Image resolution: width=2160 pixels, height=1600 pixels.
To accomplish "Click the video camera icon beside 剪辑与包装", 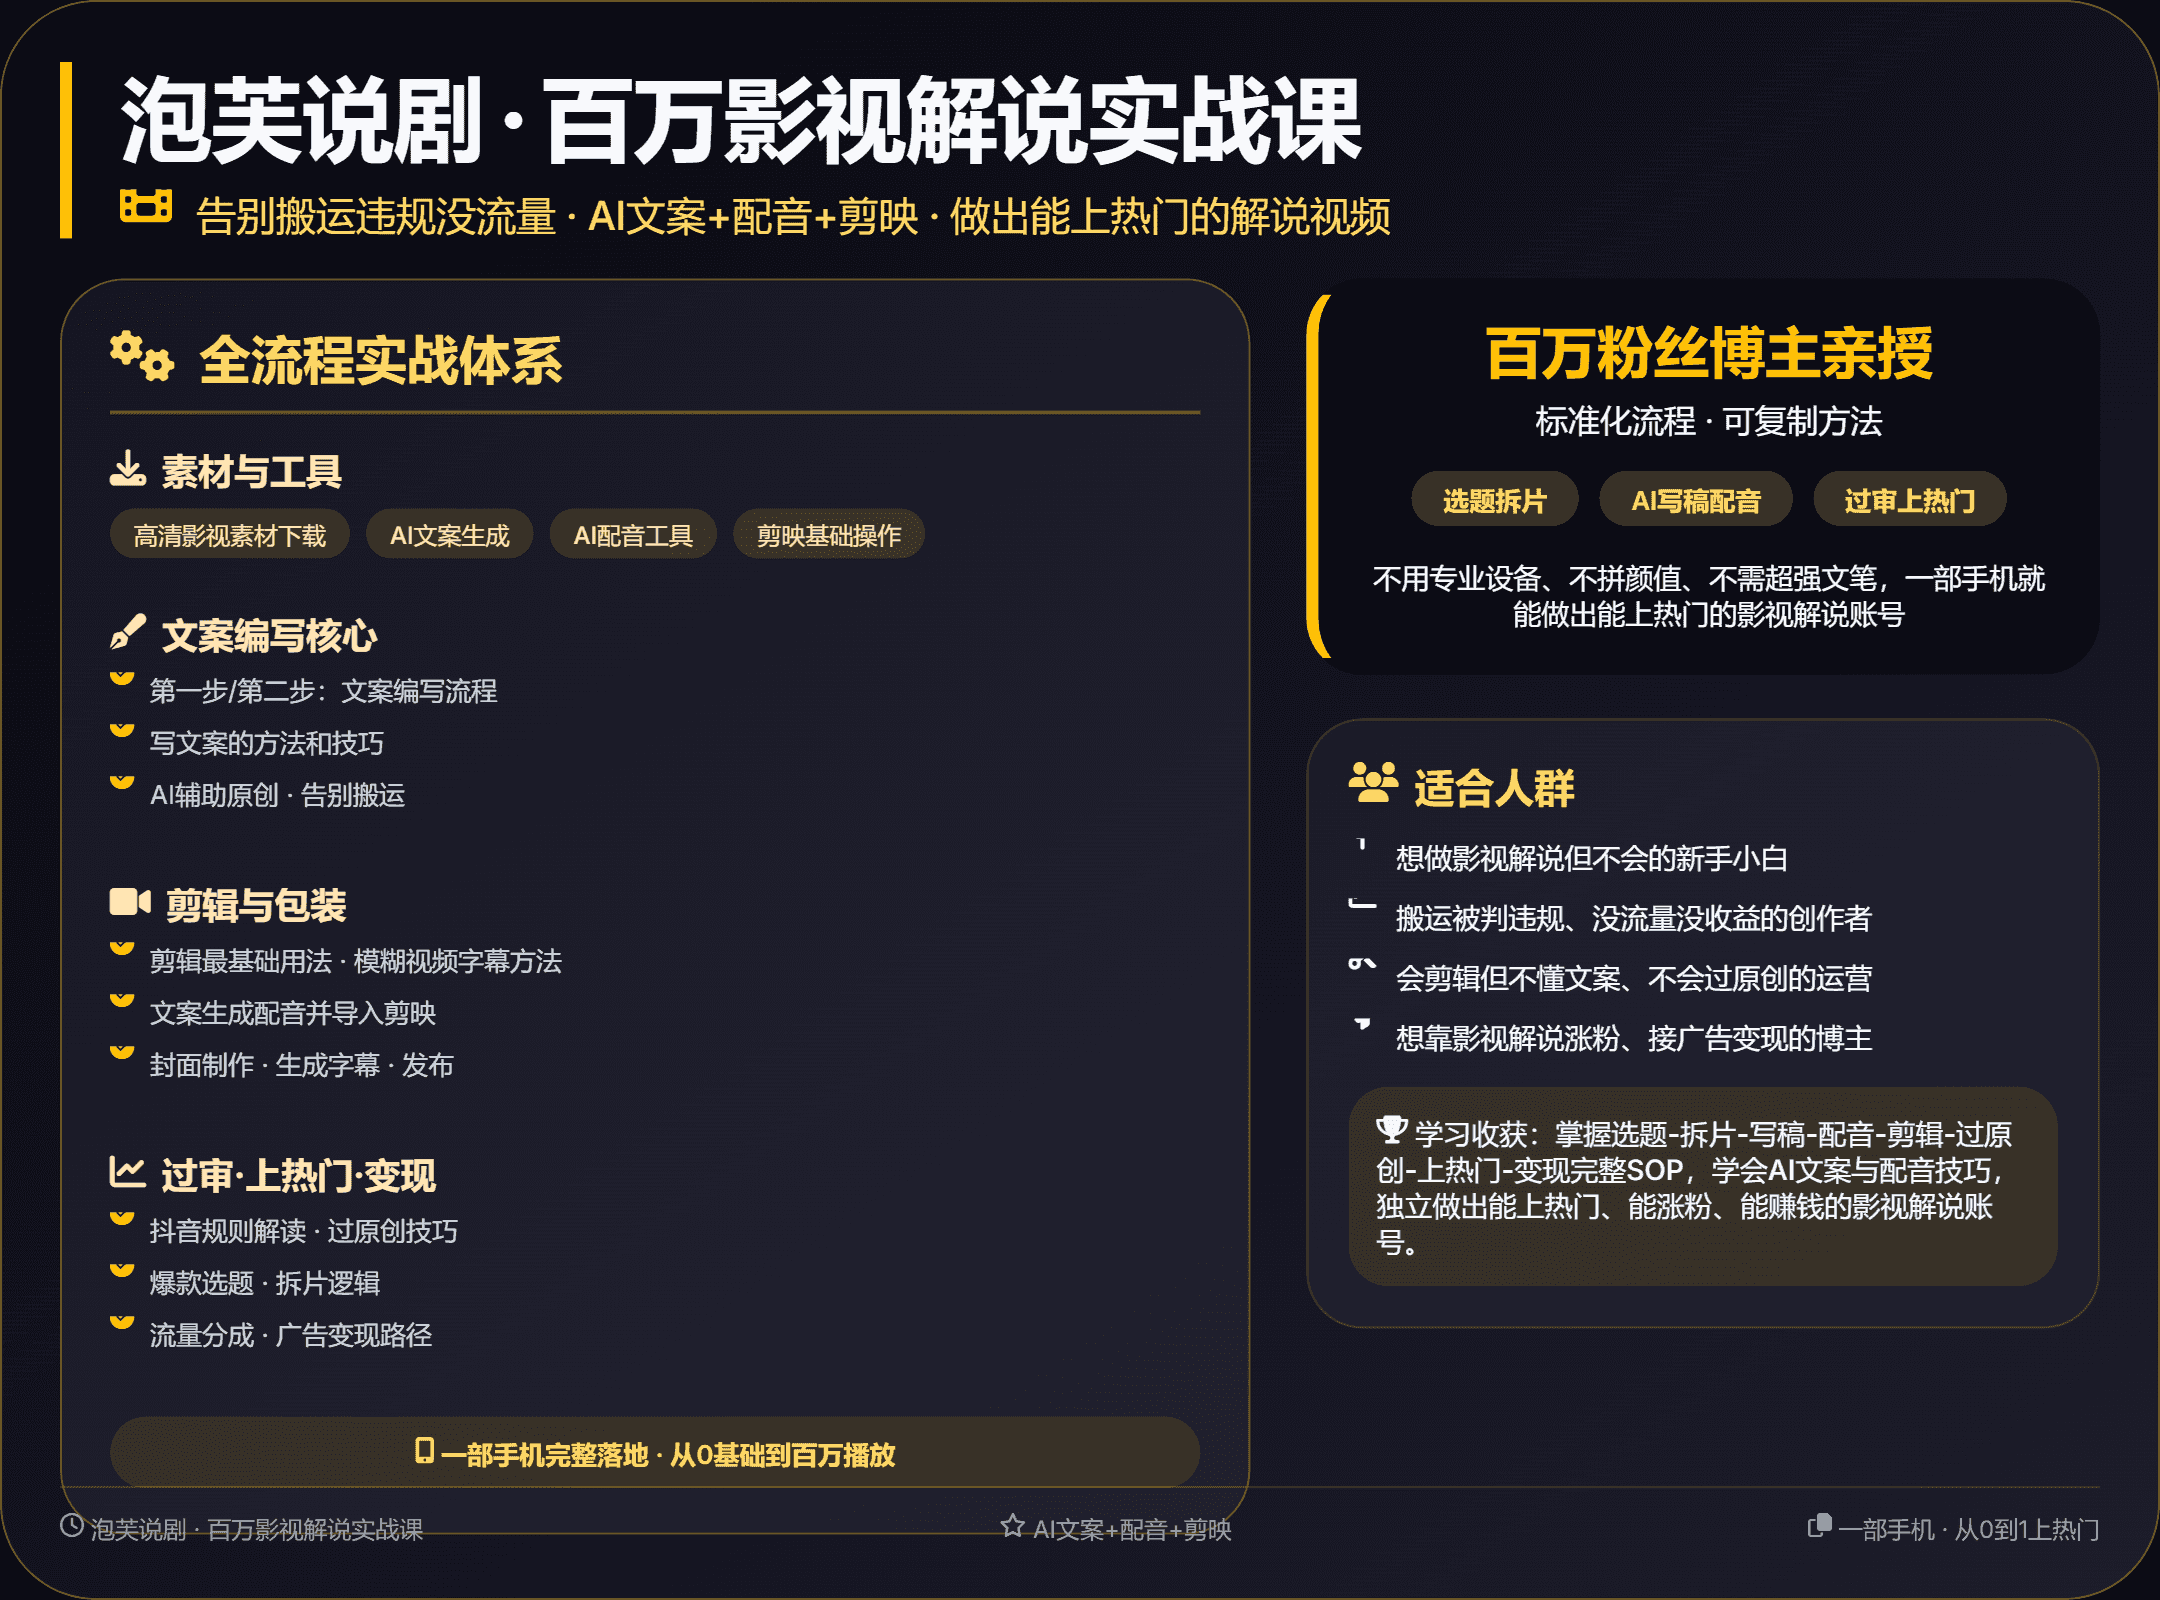I will (130, 902).
